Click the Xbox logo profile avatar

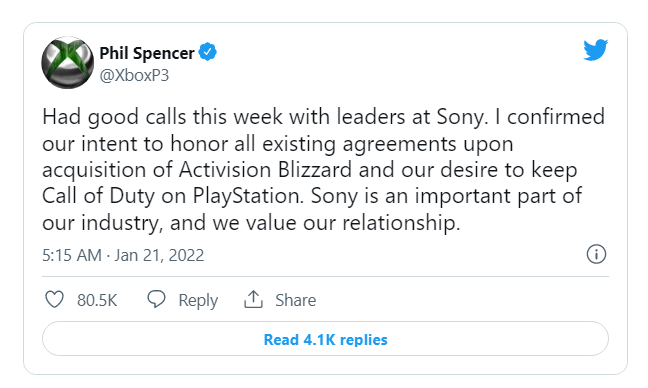[67, 63]
